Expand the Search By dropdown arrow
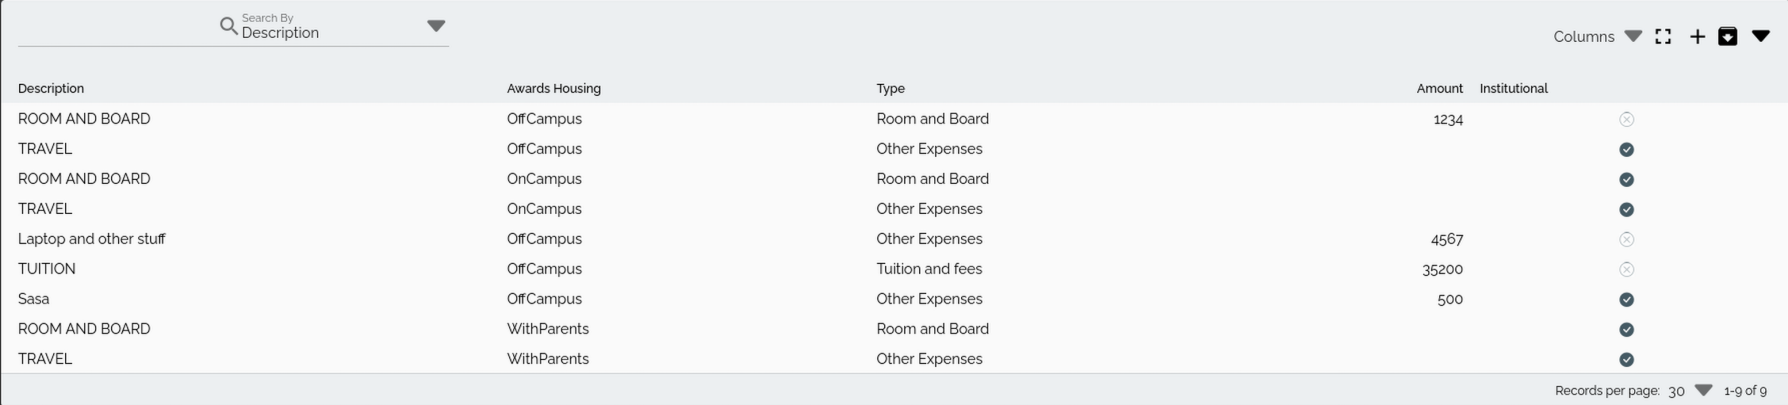1788x405 pixels. click(x=436, y=26)
